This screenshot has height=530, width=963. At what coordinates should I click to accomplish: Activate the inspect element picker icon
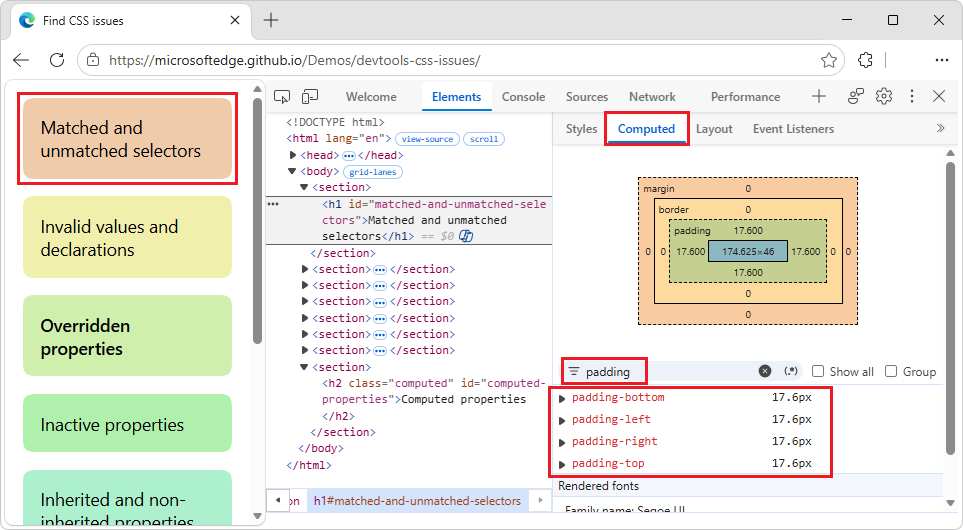pos(282,96)
